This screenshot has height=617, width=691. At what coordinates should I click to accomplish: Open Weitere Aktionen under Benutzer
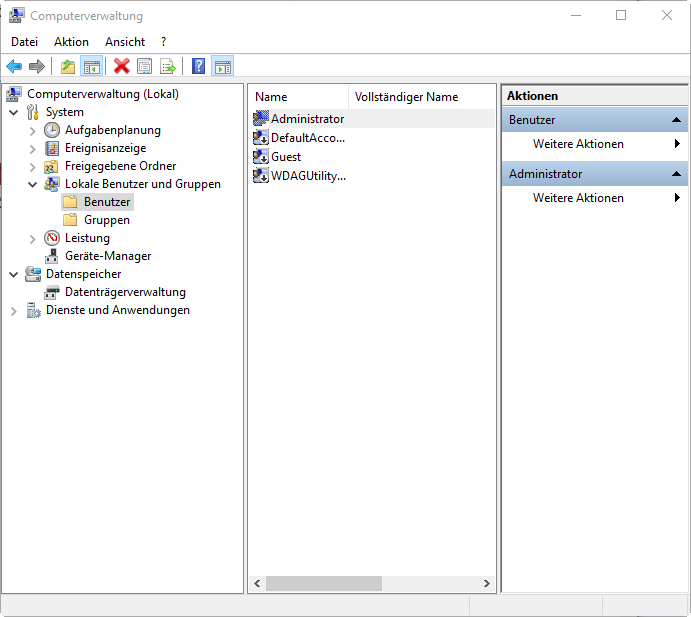tap(594, 144)
